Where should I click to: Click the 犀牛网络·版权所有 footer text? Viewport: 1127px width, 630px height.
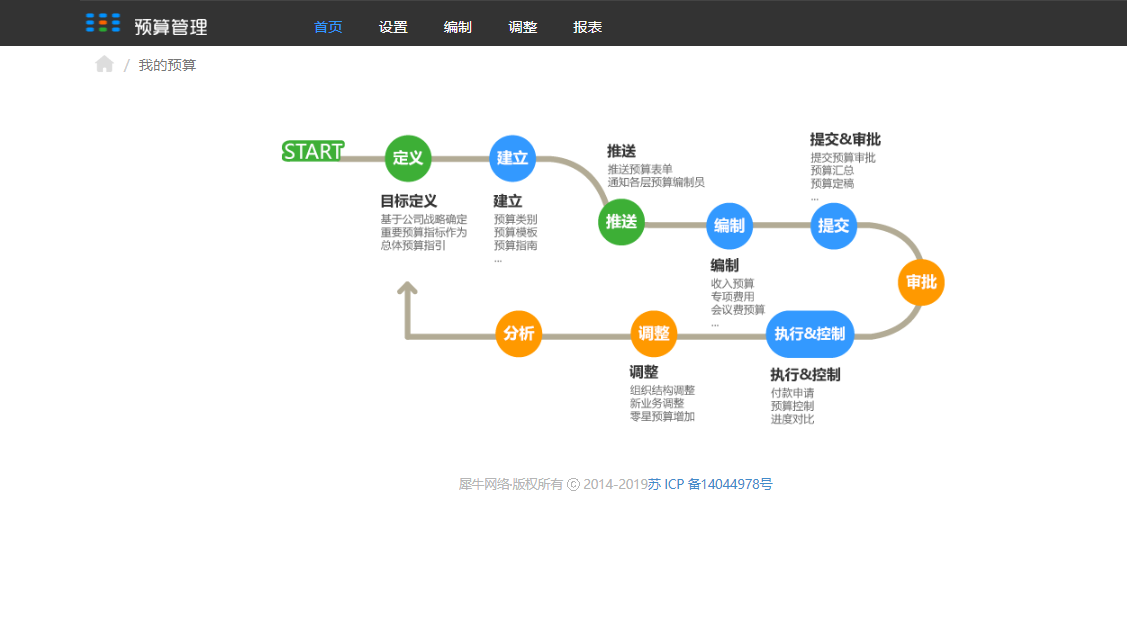point(510,484)
